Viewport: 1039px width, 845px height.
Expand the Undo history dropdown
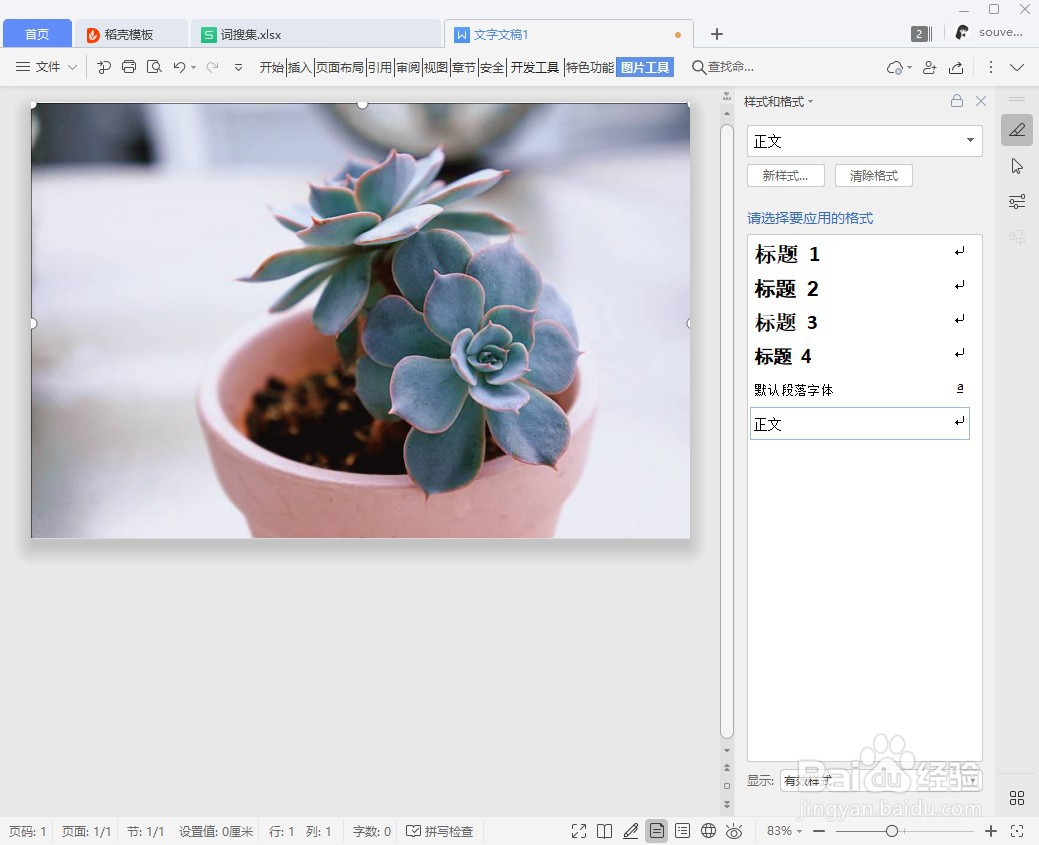coord(193,68)
